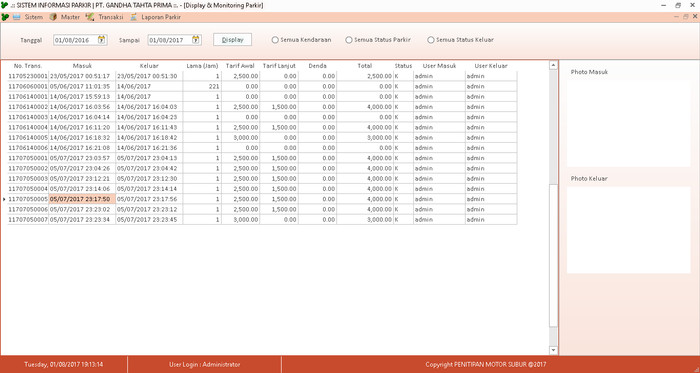This screenshot has width=700, height=373.
Task: Click the User Keluar column header
Action: coord(491,66)
